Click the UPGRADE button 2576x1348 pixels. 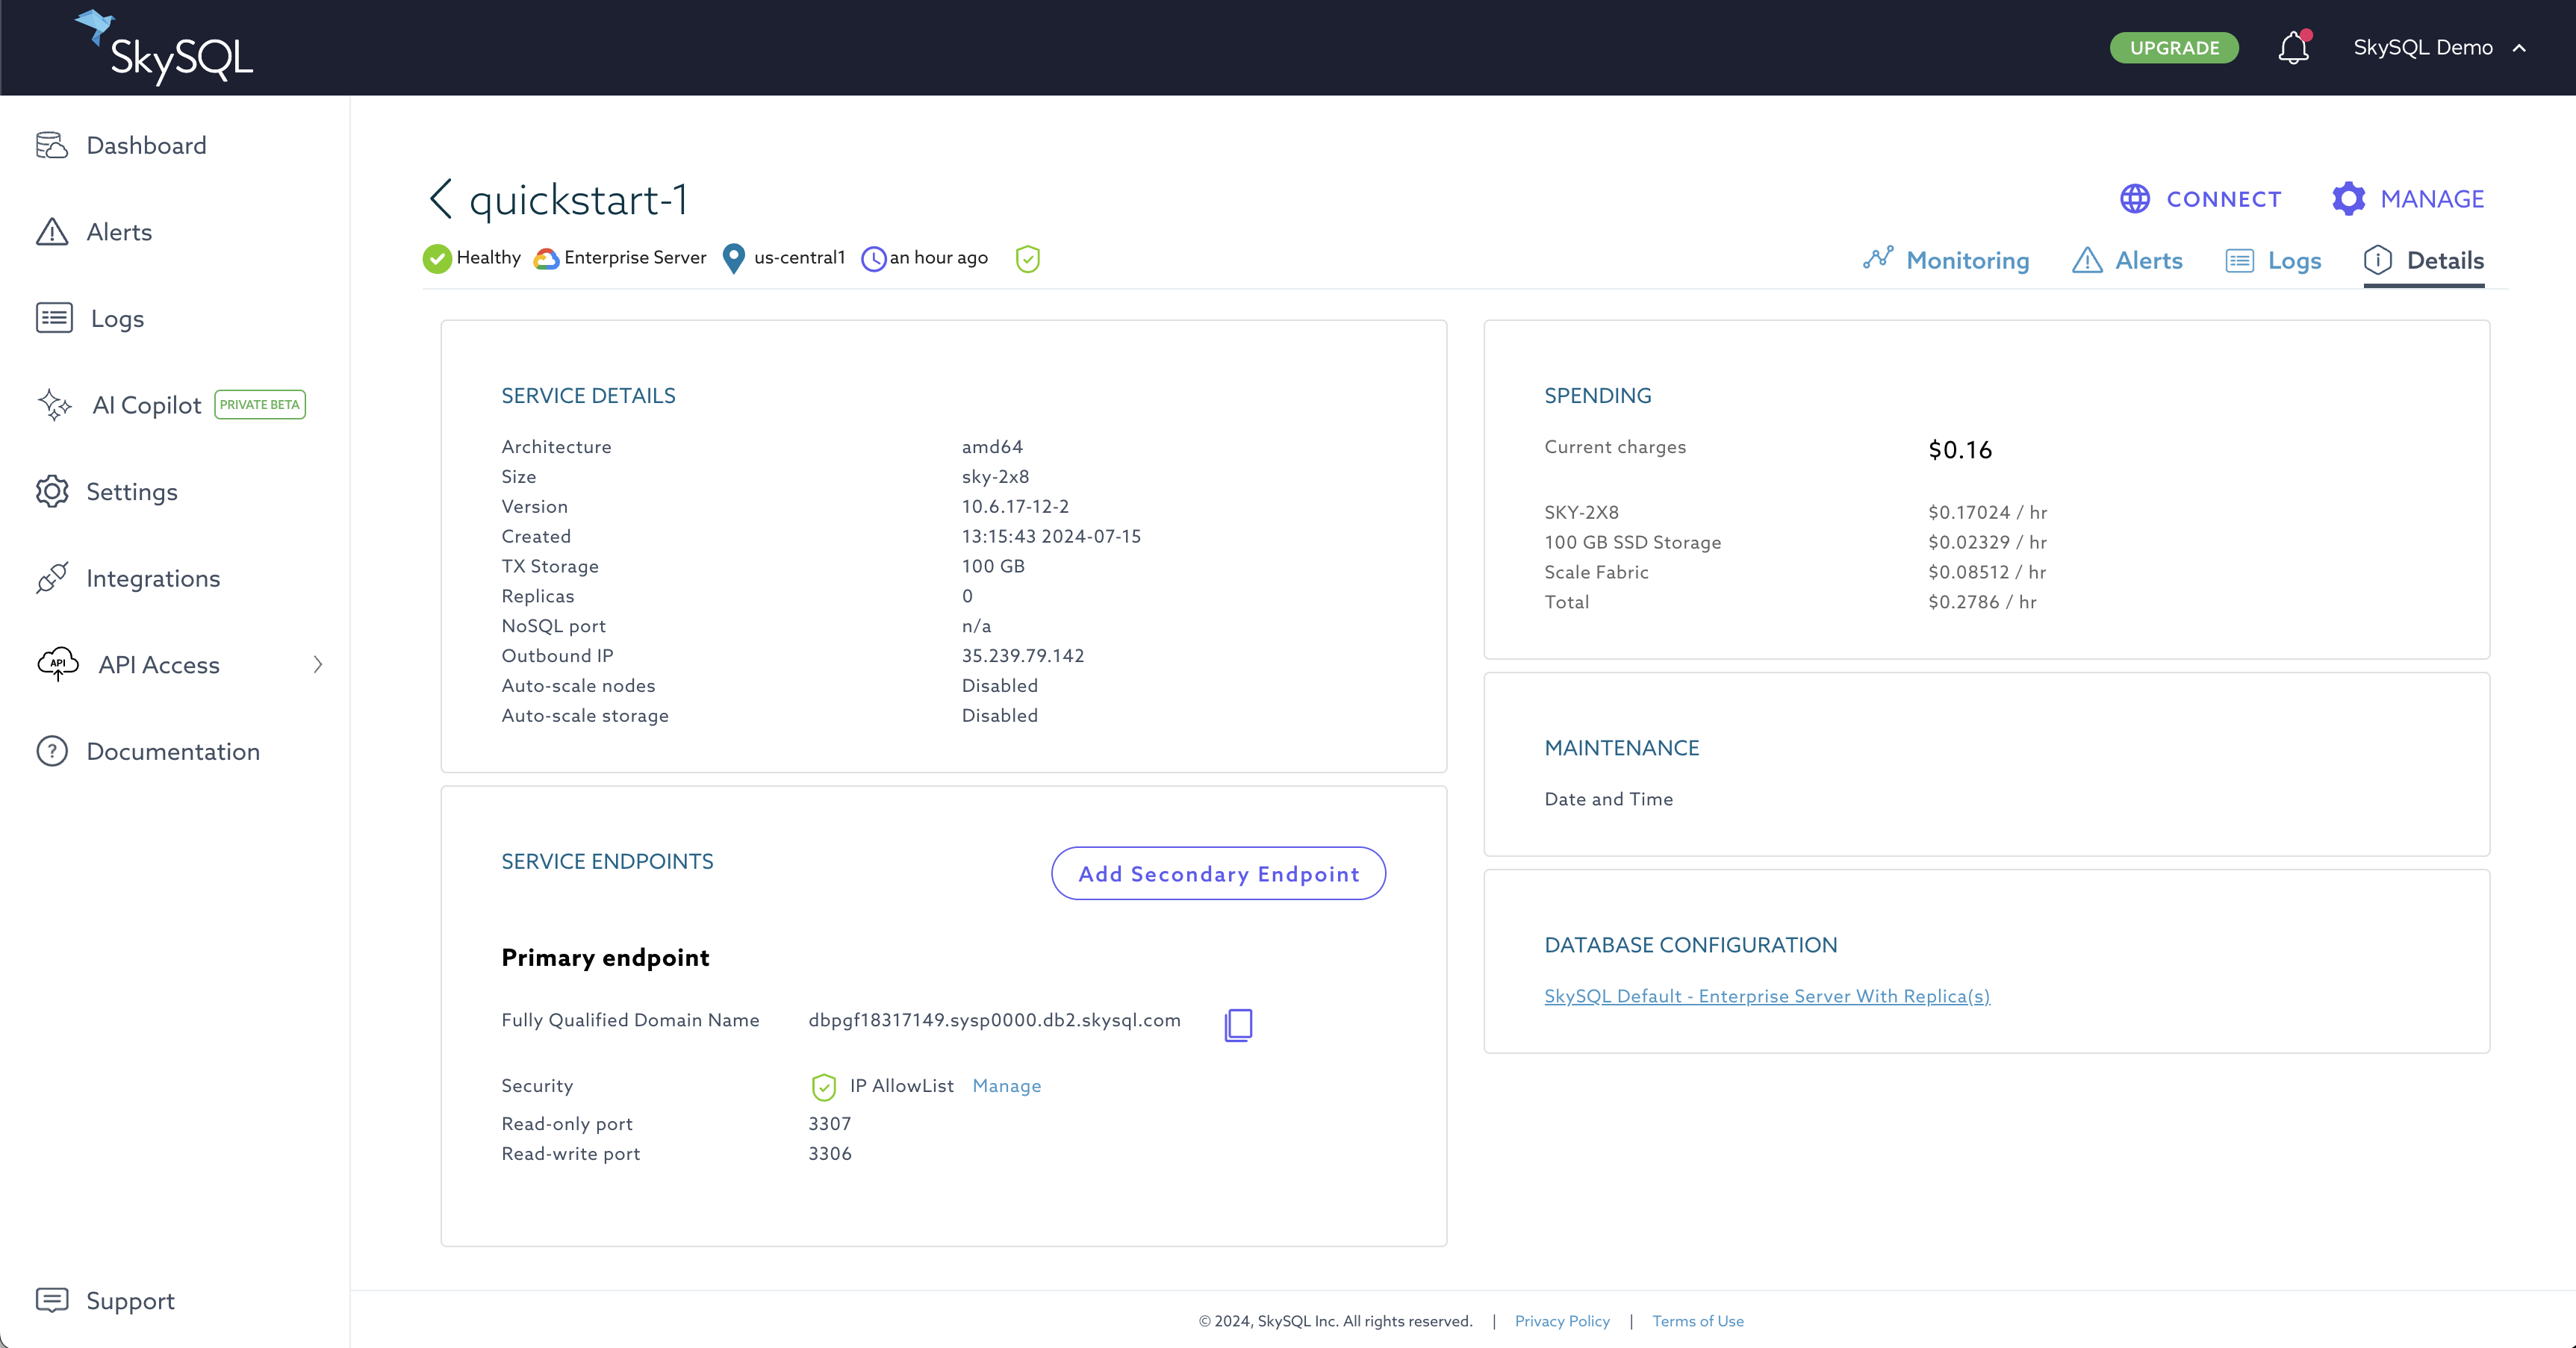coord(2174,47)
